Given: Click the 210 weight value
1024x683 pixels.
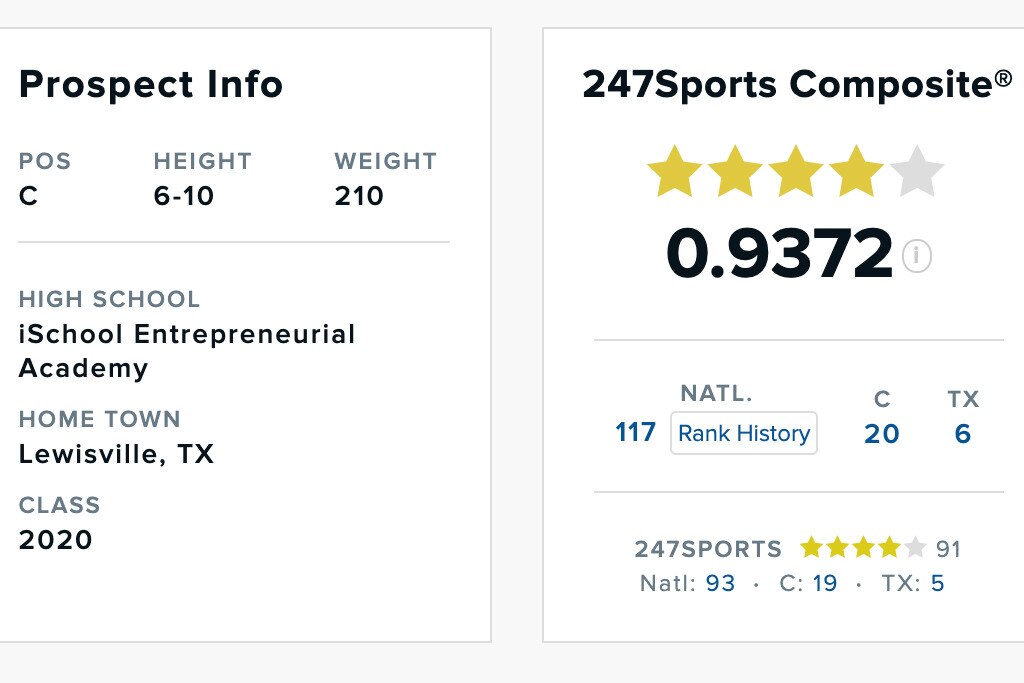Looking at the screenshot, I should (x=359, y=196).
